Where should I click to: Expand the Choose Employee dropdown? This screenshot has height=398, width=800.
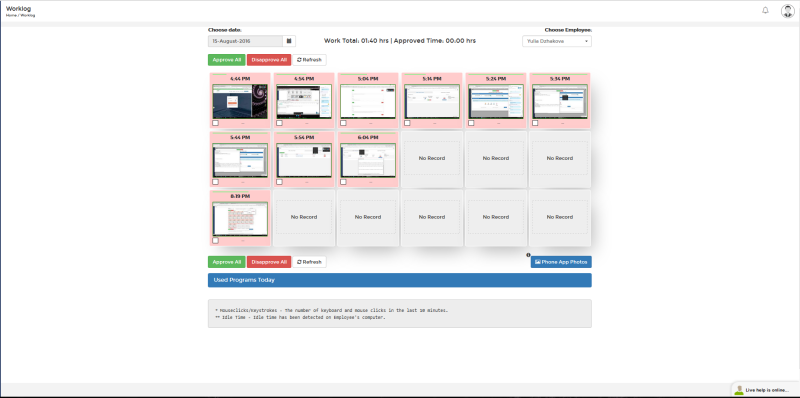pos(557,41)
